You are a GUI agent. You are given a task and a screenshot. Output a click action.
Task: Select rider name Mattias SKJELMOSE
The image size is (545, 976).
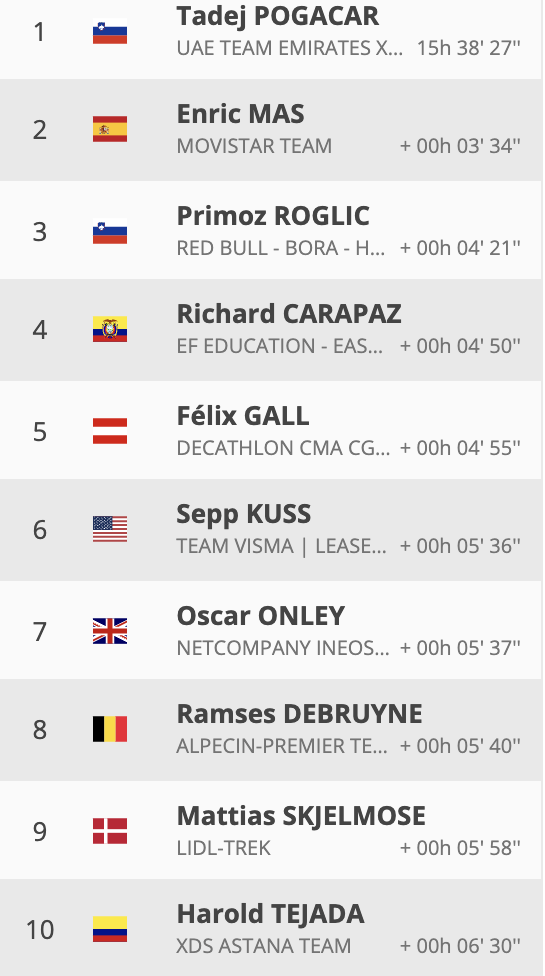coord(301,816)
